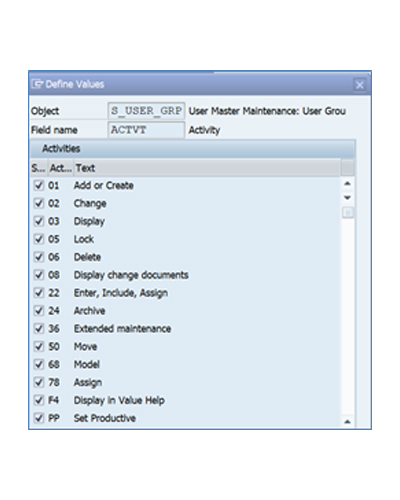The height and width of the screenshot is (500, 400).
Task: Toggle 08 Display change documents checkbox
Action: point(39,275)
